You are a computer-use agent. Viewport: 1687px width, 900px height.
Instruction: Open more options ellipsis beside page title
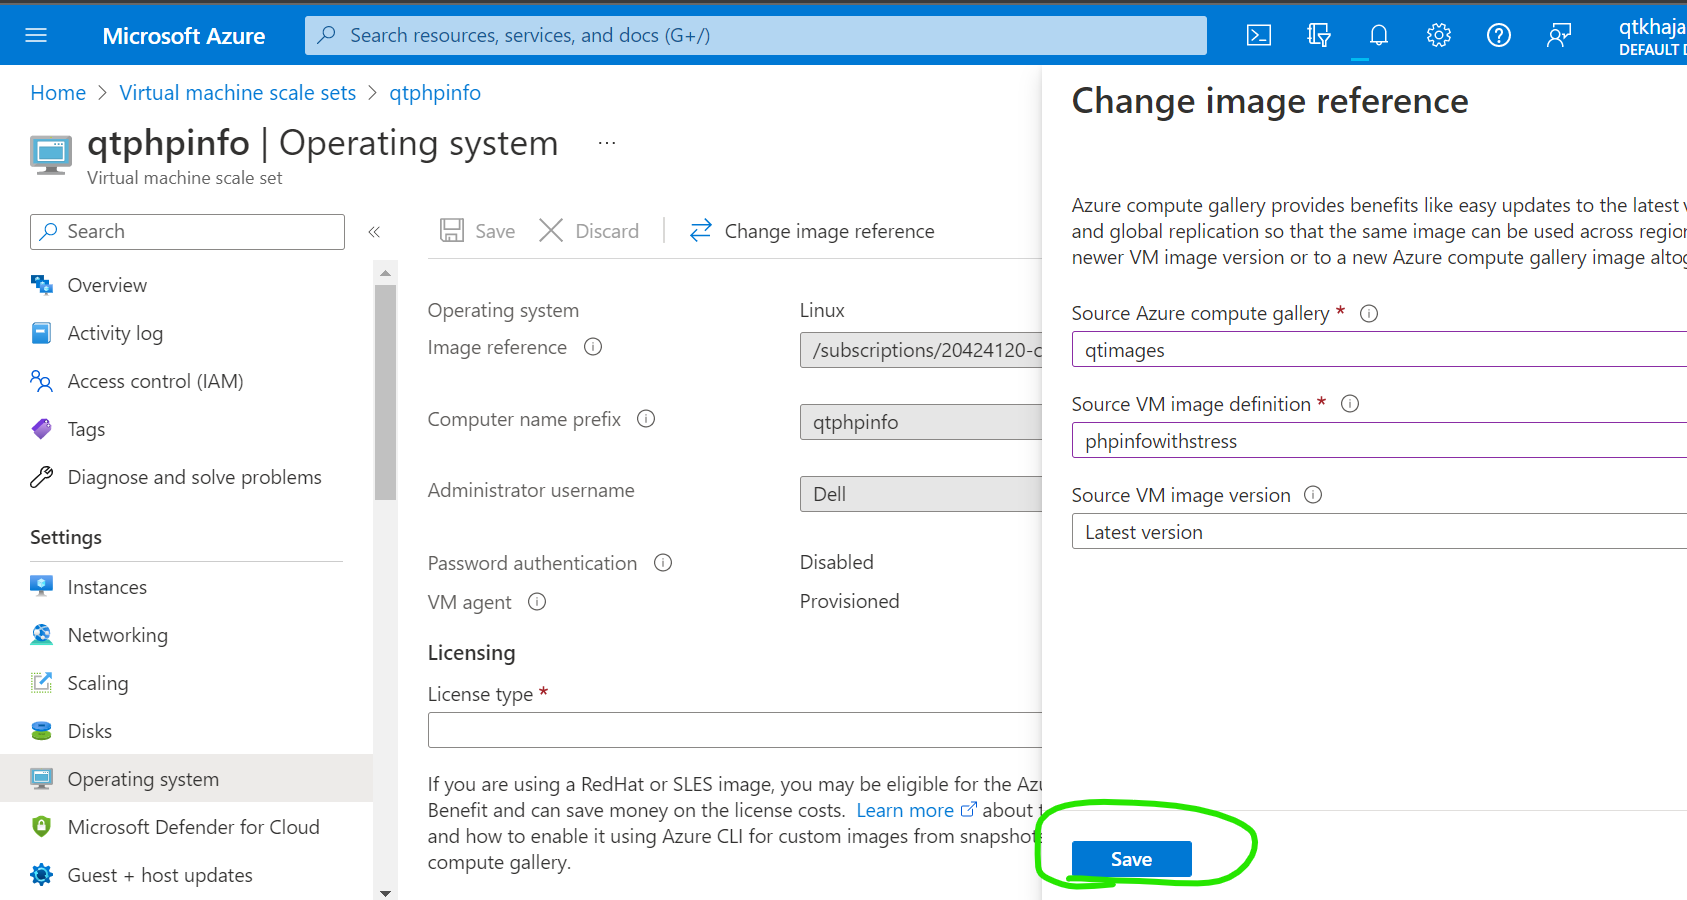tap(607, 143)
